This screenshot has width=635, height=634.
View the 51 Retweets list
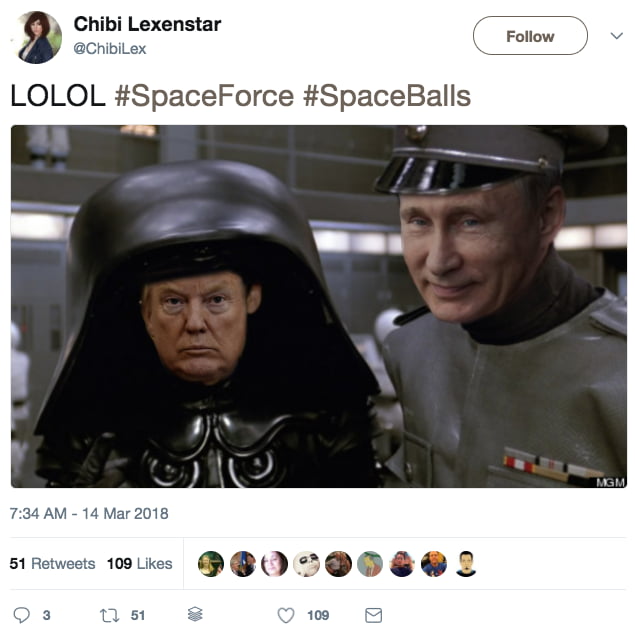[52, 564]
